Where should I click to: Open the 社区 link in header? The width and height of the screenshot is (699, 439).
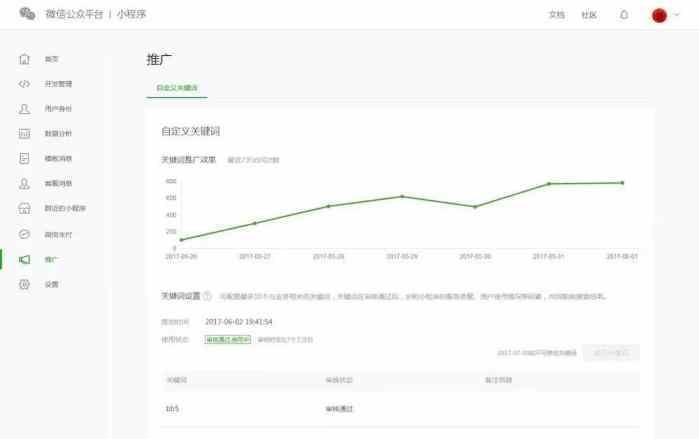[589, 15]
